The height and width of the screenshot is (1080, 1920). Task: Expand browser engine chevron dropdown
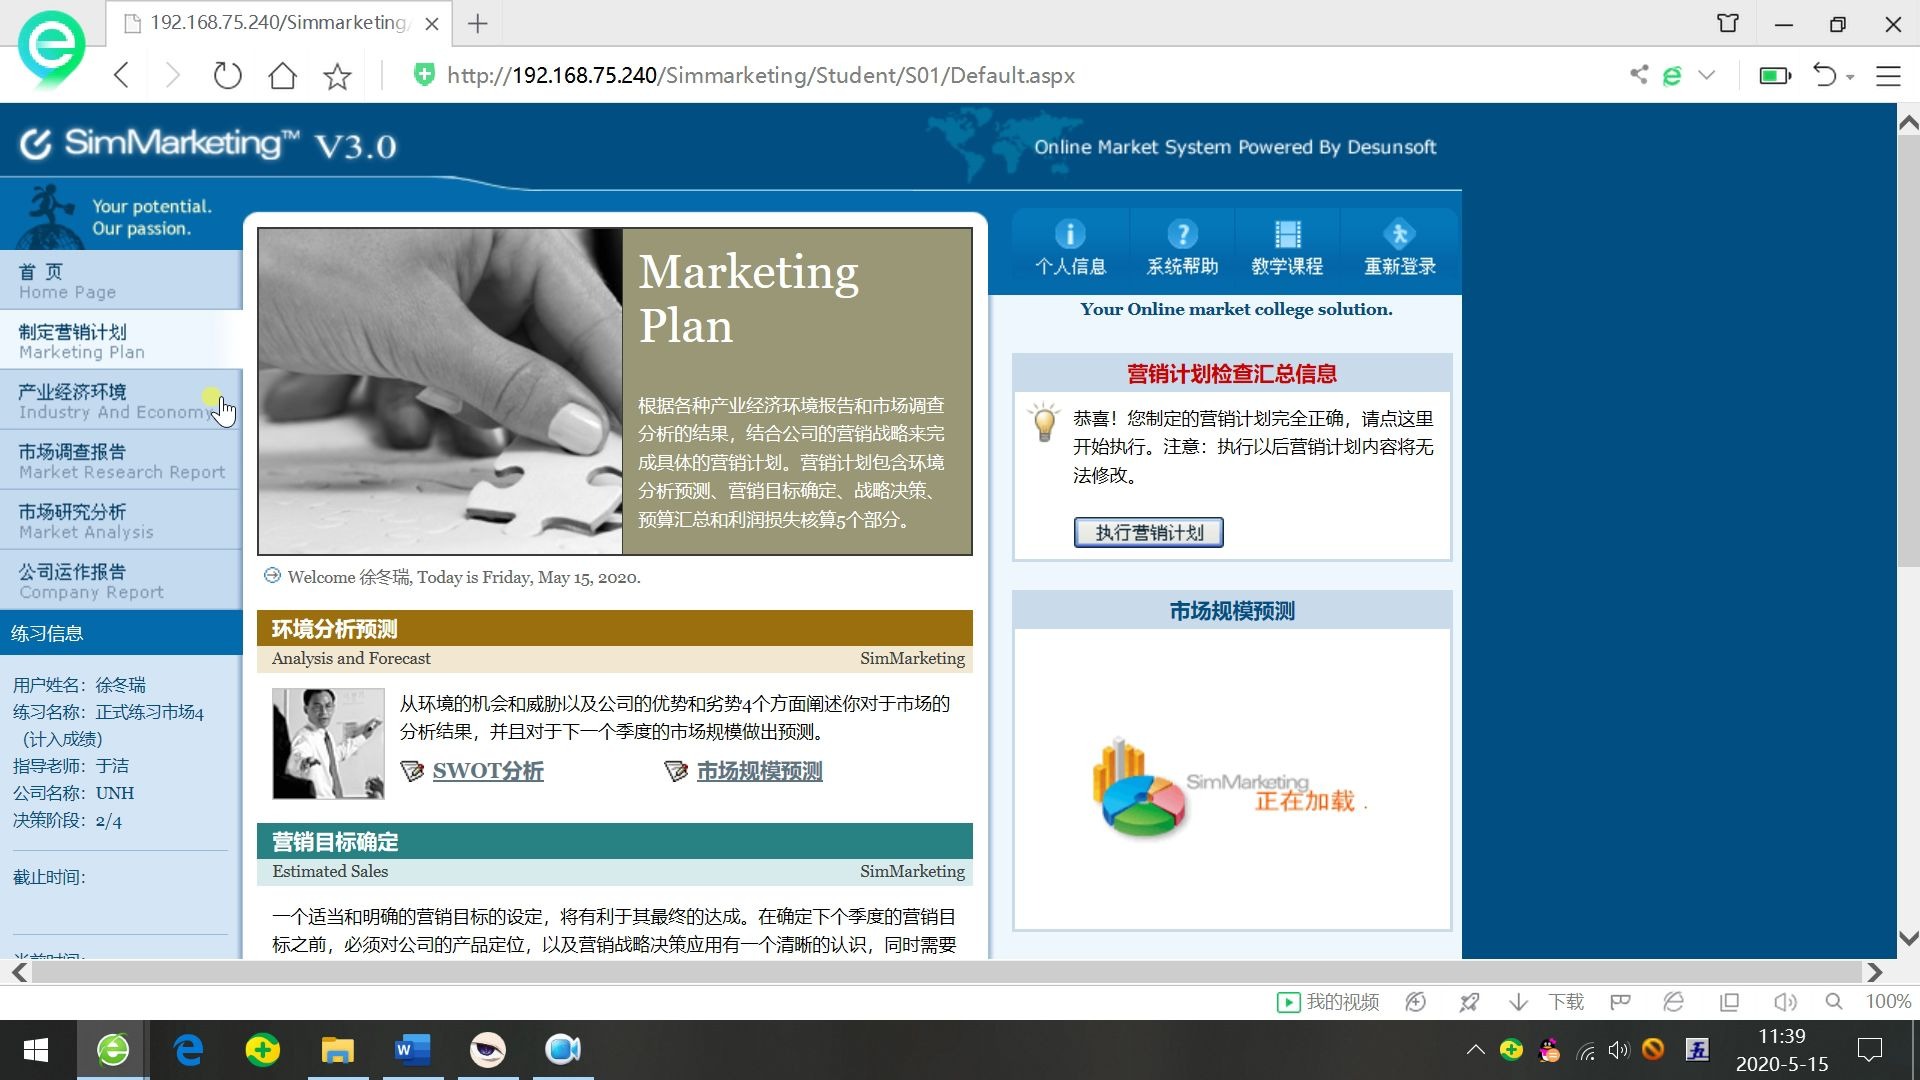click(x=1707, y=76)
